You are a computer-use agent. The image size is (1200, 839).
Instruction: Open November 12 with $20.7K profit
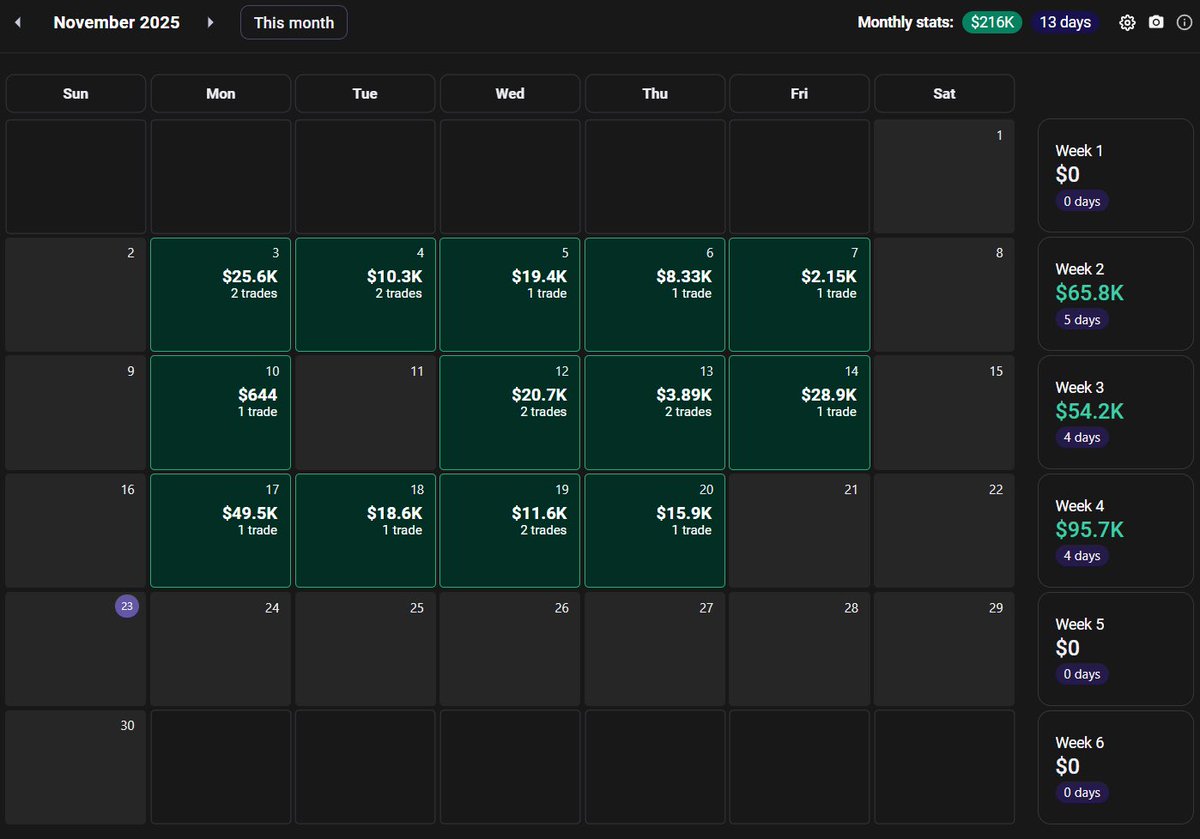click(x=510, y=412)
